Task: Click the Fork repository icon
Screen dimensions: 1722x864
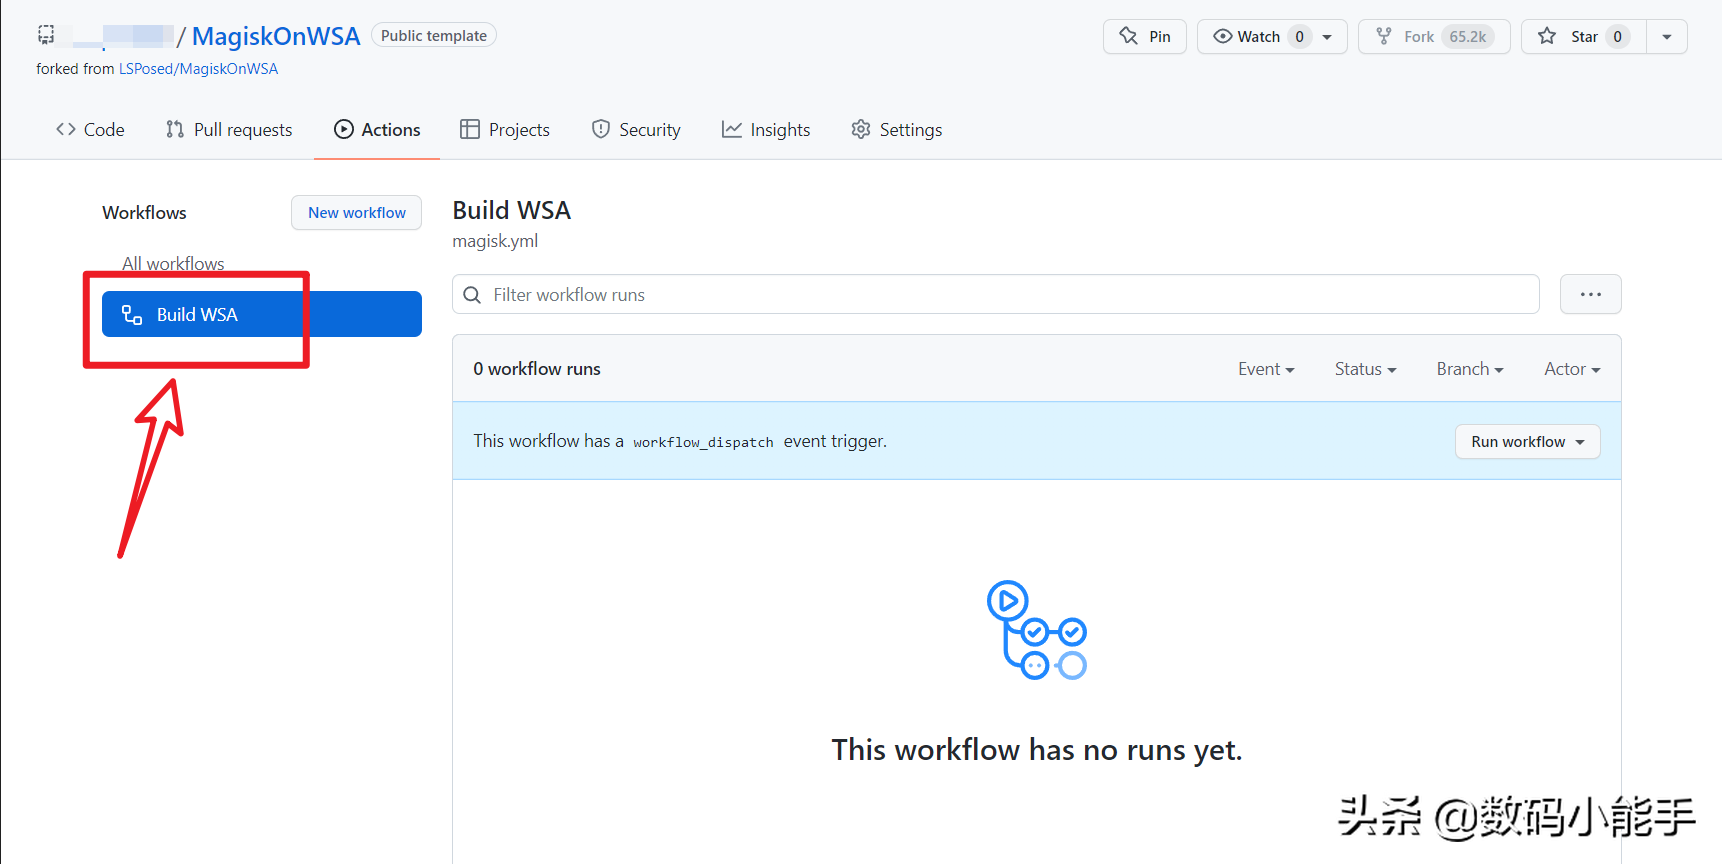Action: pos(1384,37)
